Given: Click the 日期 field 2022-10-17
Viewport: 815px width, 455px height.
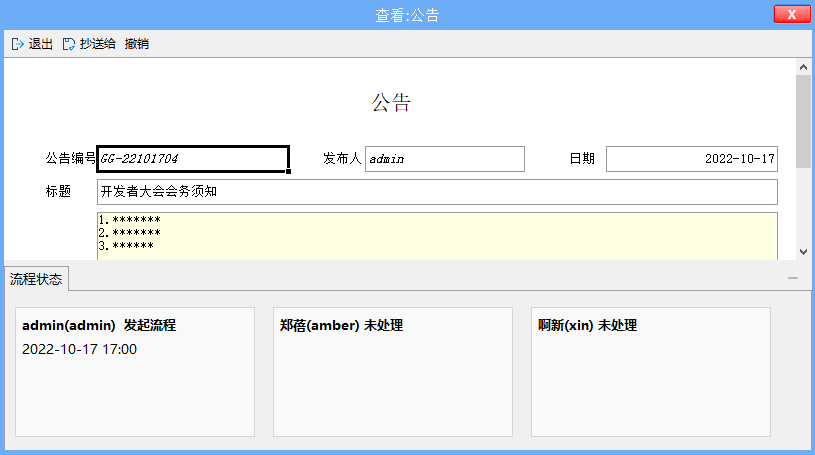Looking at the screenshot, I should tap(692, 159).
